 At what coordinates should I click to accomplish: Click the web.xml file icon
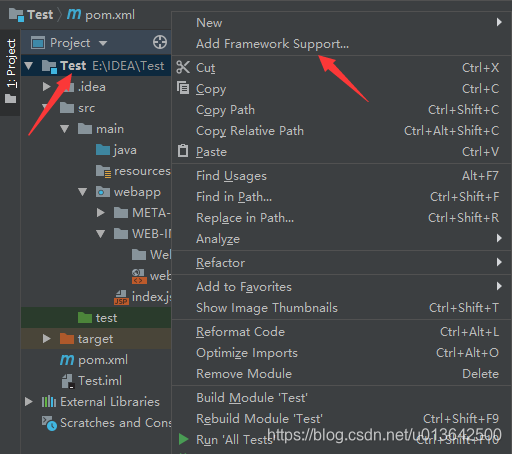tap(139, 276)
